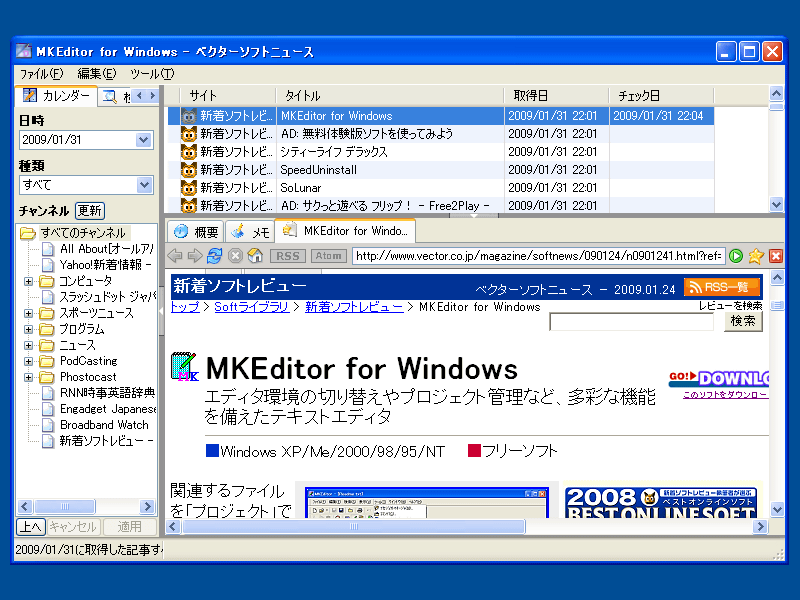
Task: Follow the トップ breadcrumb link
Action: tap(185, 307)
